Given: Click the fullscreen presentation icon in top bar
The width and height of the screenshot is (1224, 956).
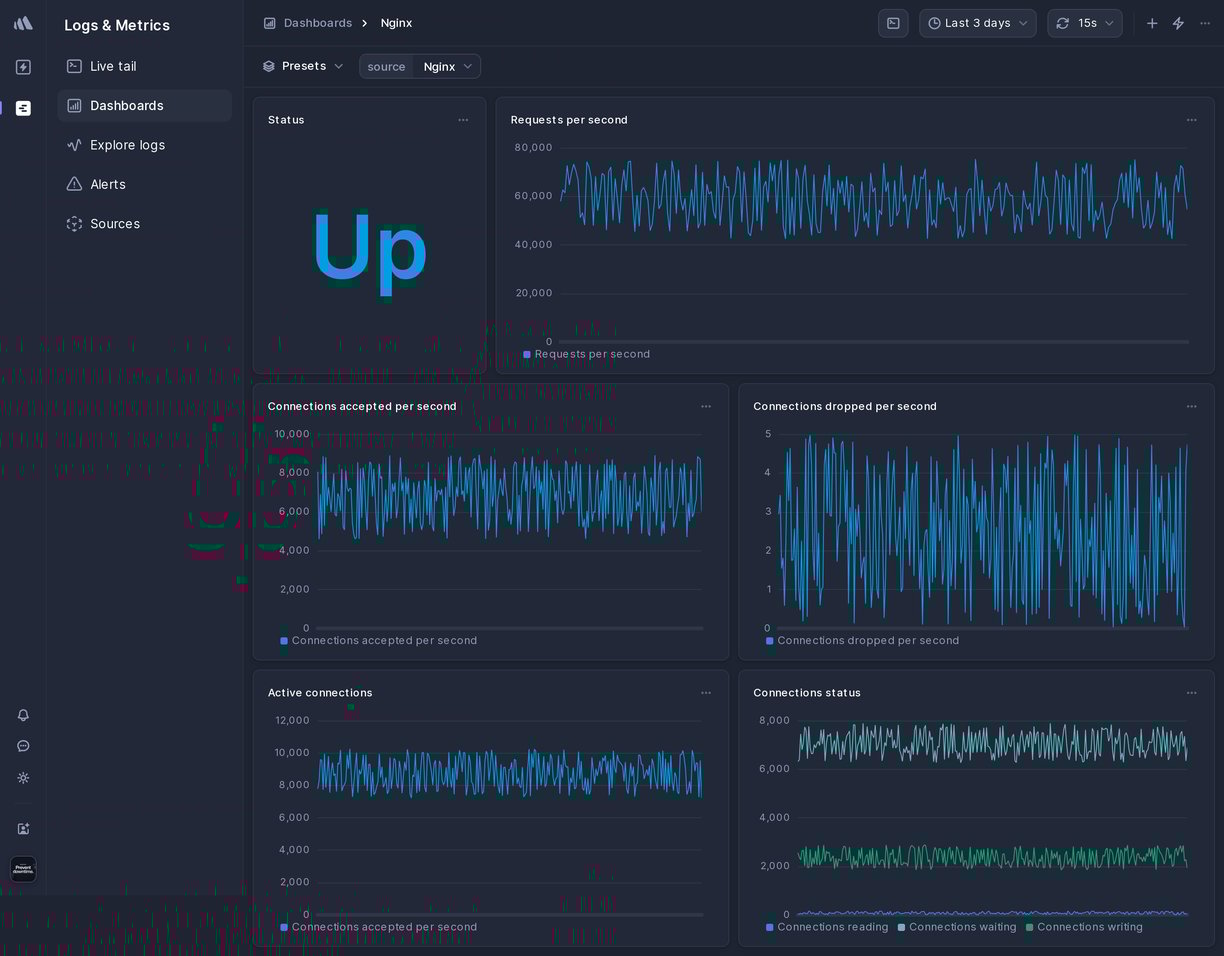Looking at the screenshot, I should pyautogui.click(x=893, y=23).
